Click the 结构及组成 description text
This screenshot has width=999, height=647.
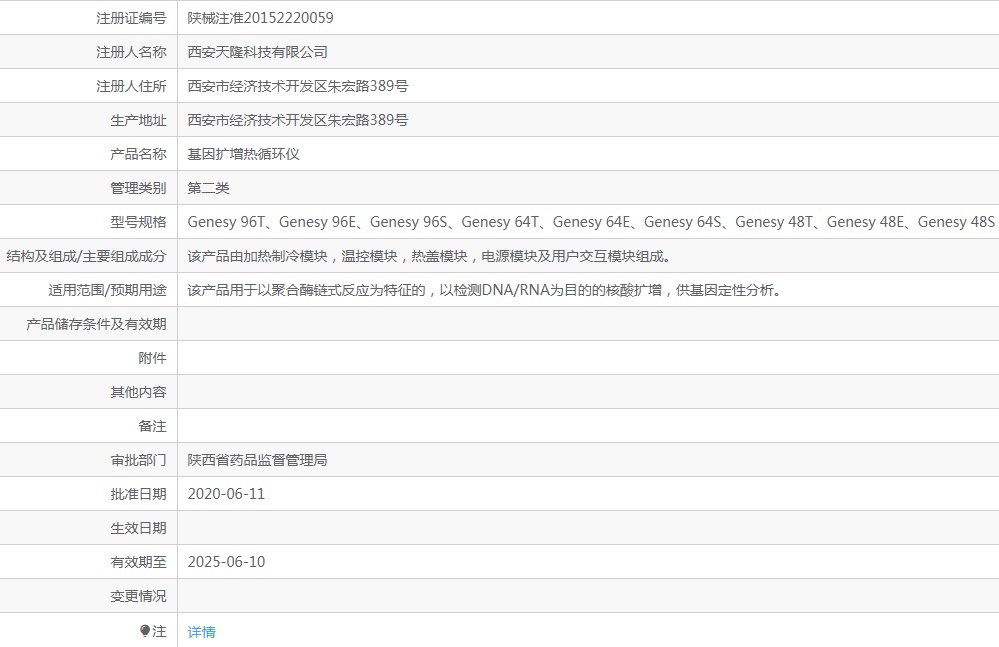click(429, 256)
